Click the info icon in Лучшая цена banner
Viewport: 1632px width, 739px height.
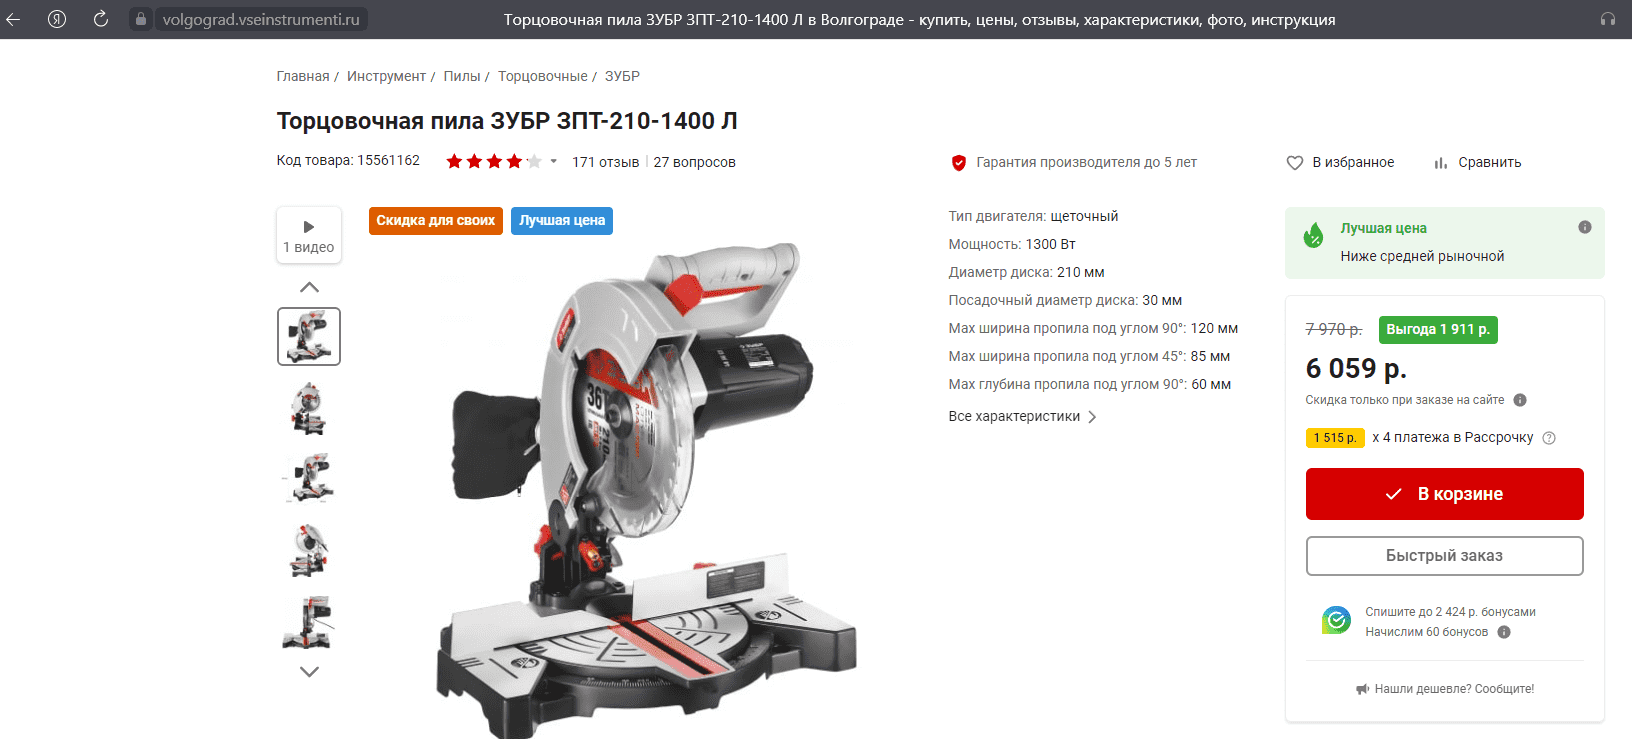click(x=1585, y=227)
